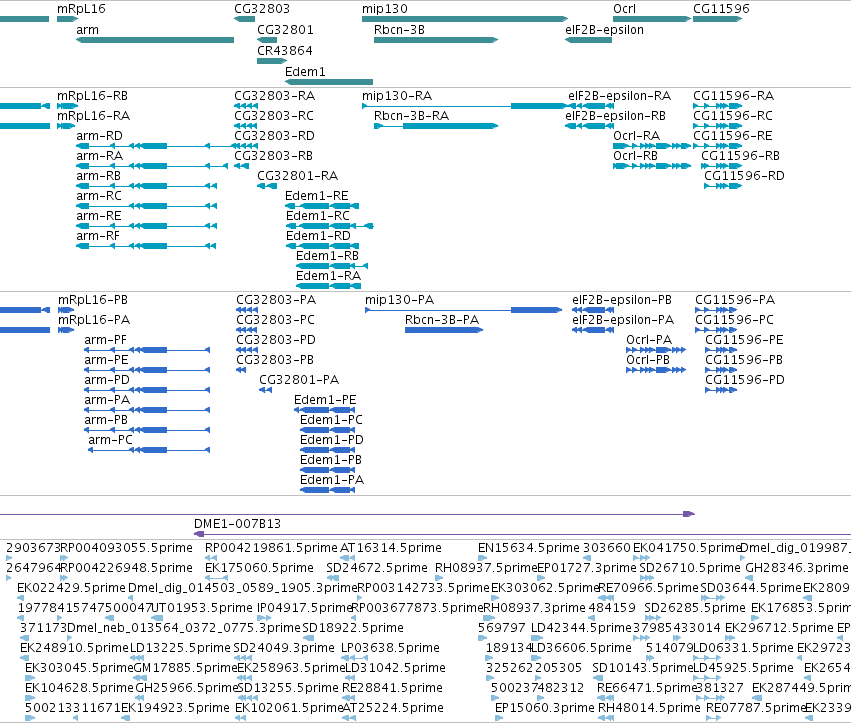Screen dimensions: 851x723
Task: Select the CG32803-PA protein feature
Action: click(x=247, y=310)
